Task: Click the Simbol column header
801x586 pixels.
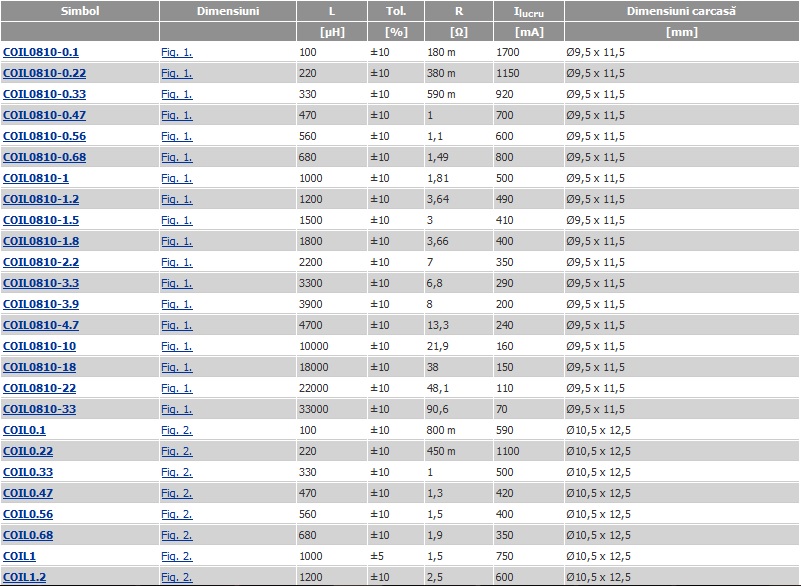Action: point(78,12)
